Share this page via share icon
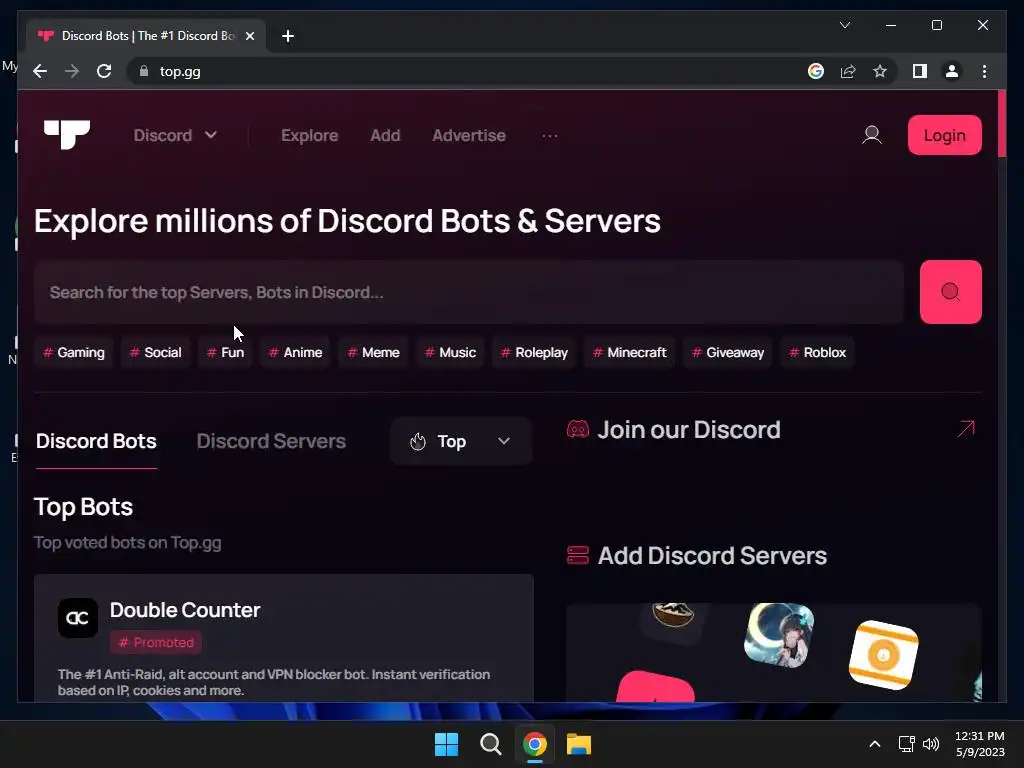This screenshot has height=768, width=1024. pos(848,71)
